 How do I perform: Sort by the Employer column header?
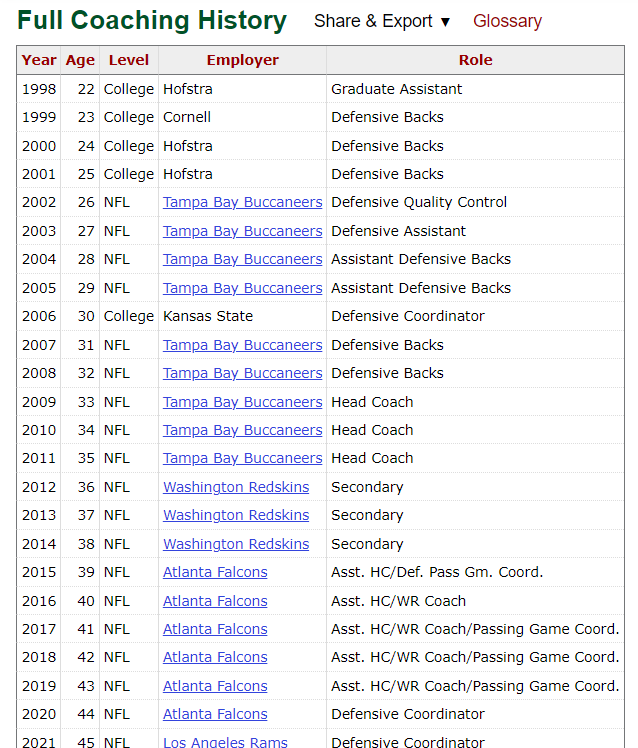[243, 60]
